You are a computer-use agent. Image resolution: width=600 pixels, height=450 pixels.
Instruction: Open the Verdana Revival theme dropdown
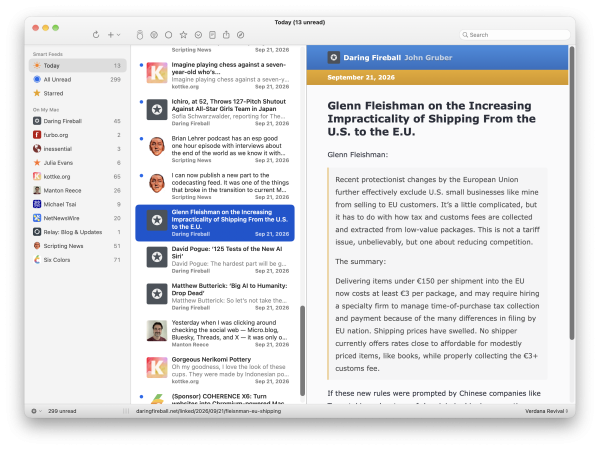(546, 411)
